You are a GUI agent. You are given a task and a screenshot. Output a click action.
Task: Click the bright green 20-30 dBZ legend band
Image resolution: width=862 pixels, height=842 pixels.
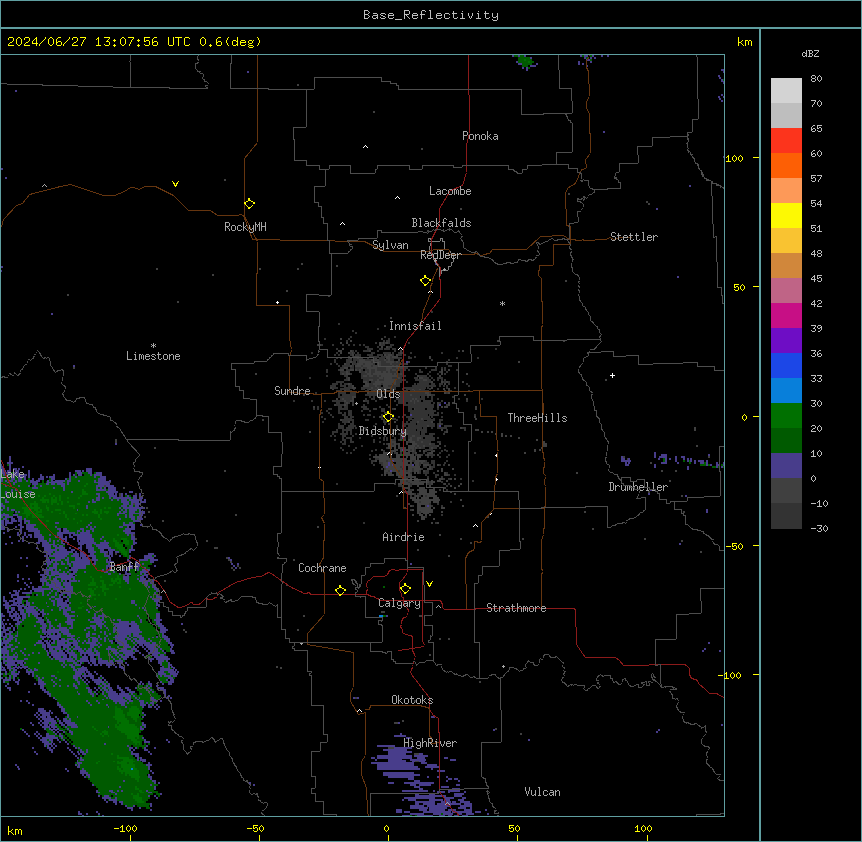pyautogui.click(x=786, y=416)
